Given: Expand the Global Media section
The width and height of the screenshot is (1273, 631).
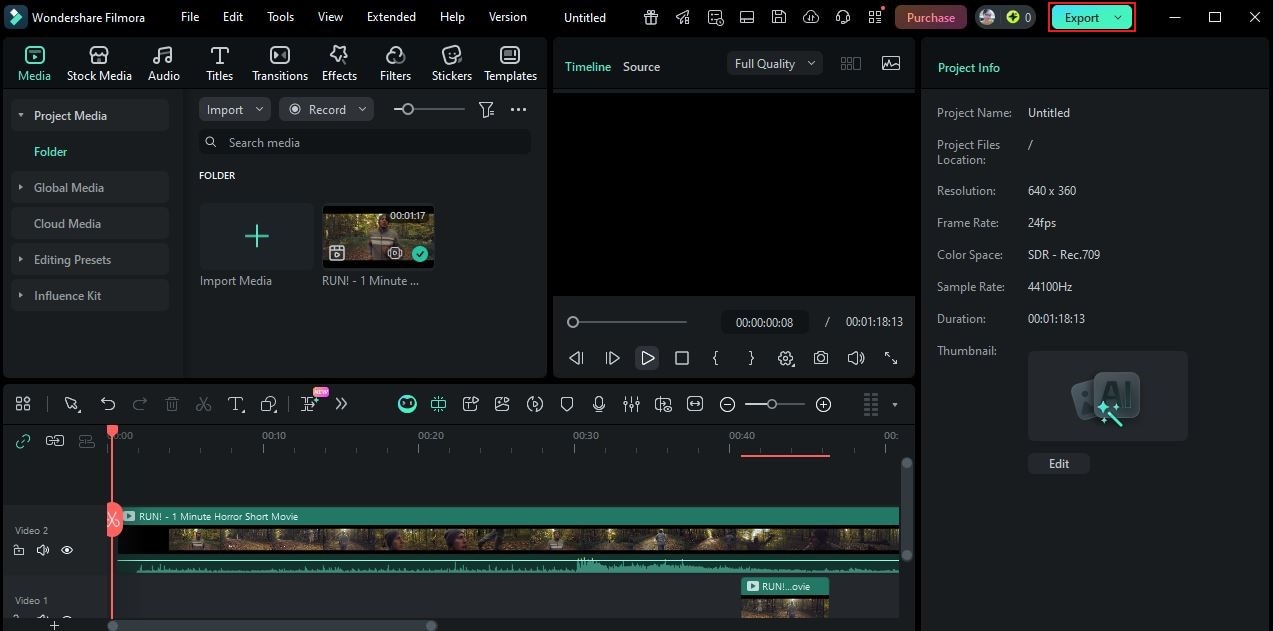Looking at the screenshot, I should tap(20, 188).
